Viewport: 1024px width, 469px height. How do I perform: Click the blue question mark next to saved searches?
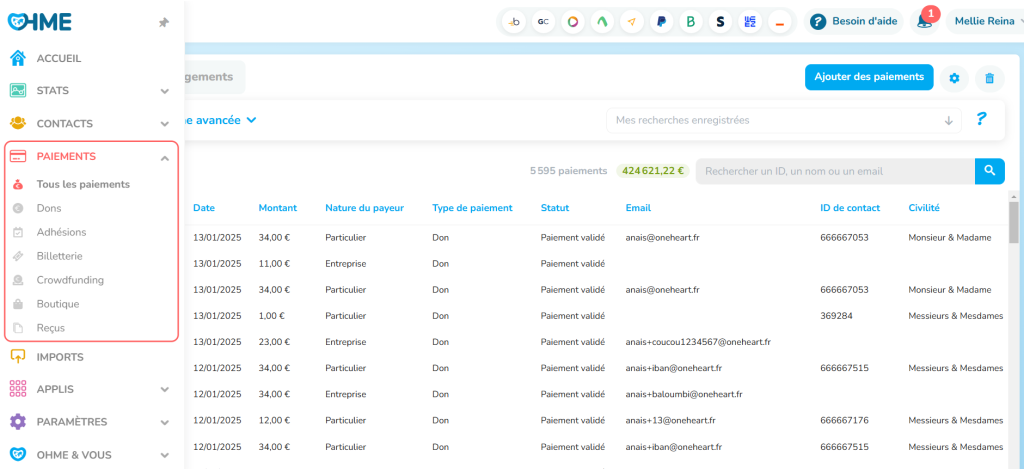point(982,119)
